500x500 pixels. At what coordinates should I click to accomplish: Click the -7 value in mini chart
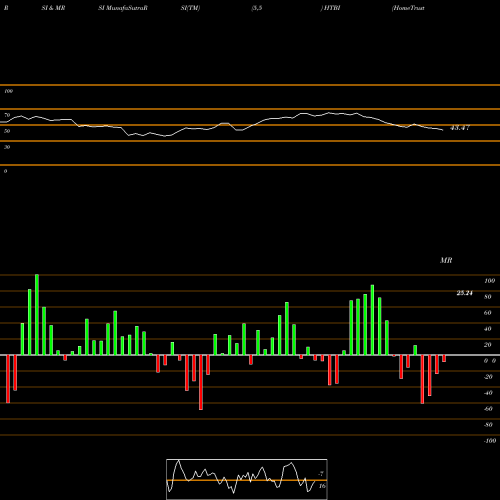click(321, 474)
